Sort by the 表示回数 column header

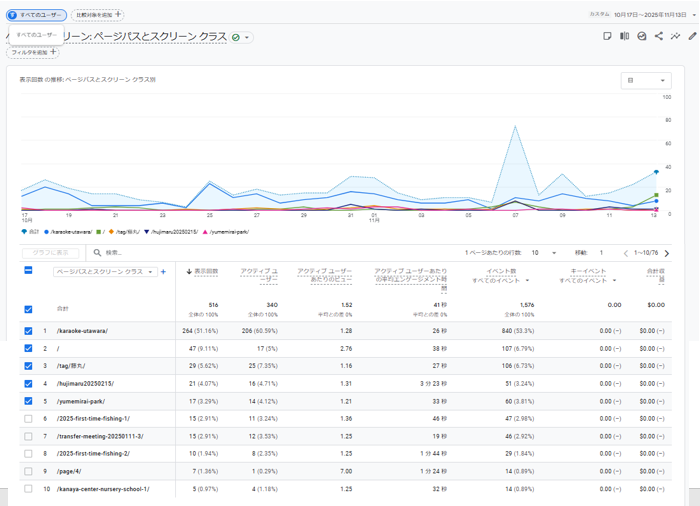(x=203, y=271)
